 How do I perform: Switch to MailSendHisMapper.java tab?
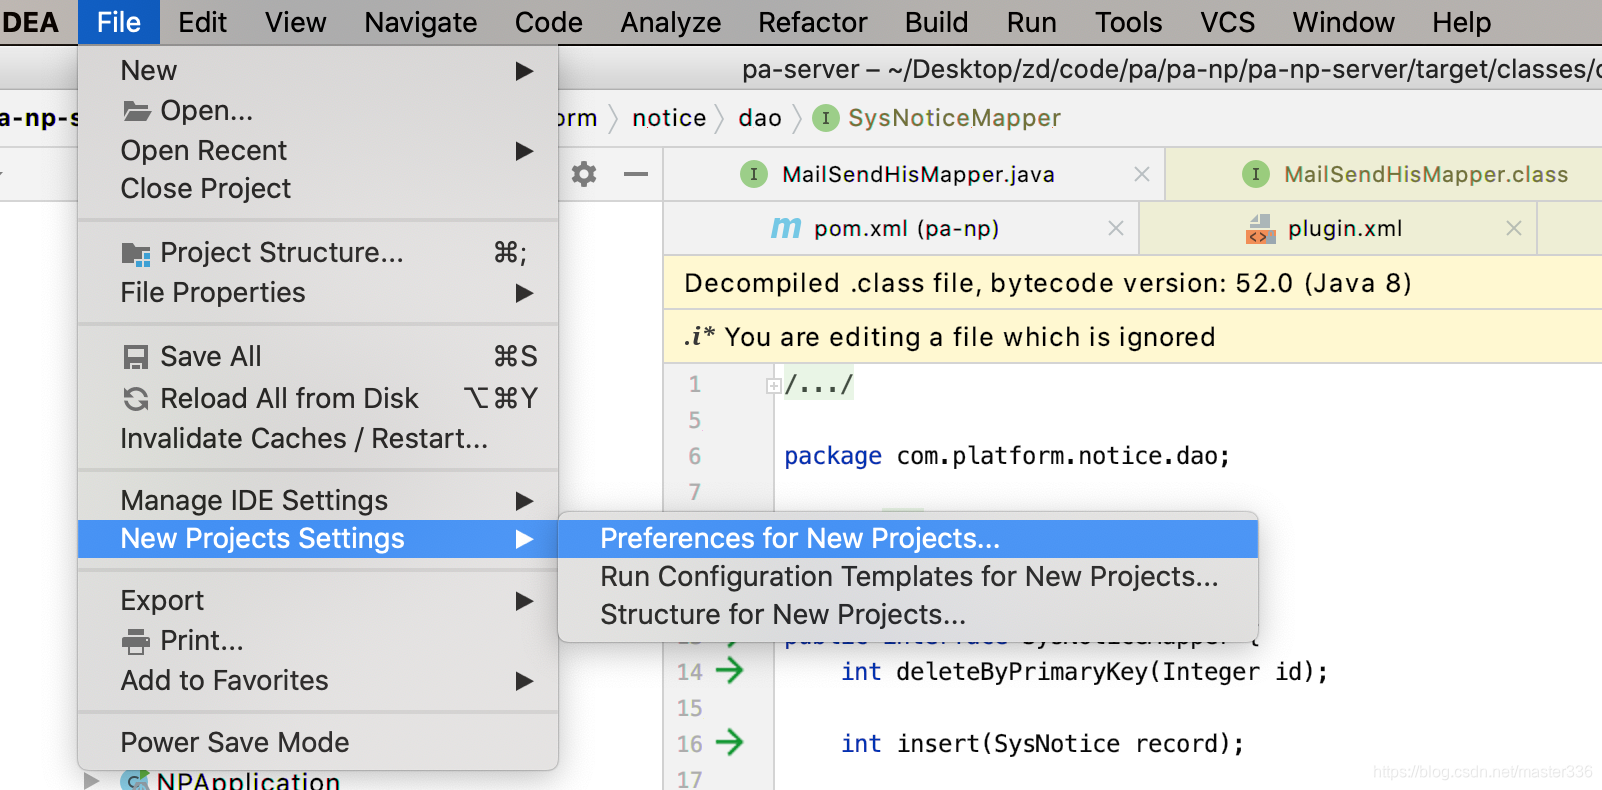tap(915, 175)
